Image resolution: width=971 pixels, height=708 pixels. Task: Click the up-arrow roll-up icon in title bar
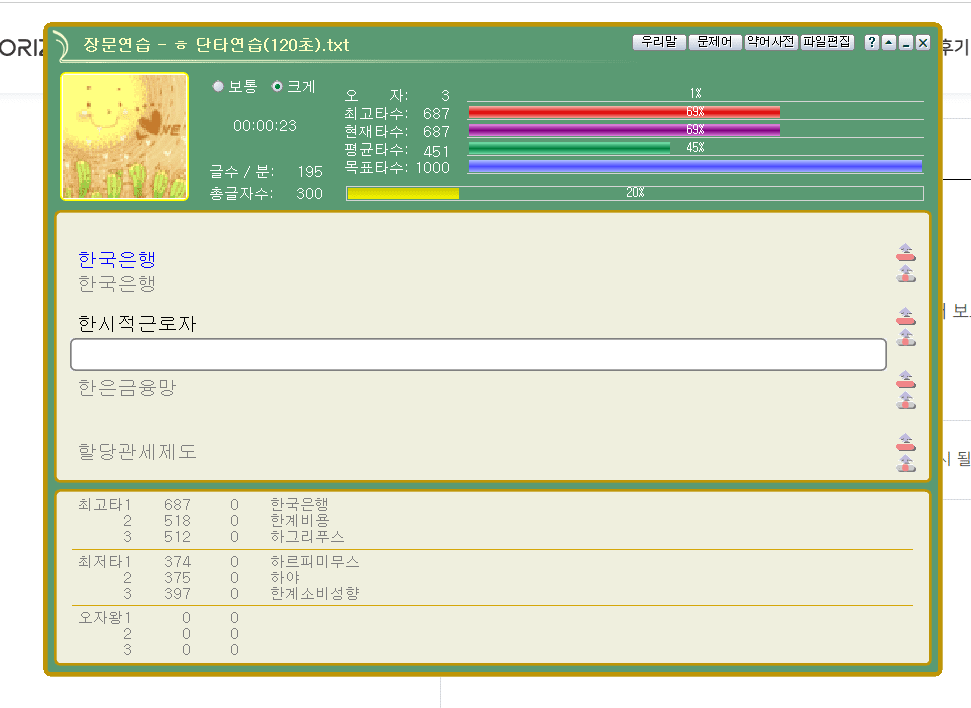point(888,43)
